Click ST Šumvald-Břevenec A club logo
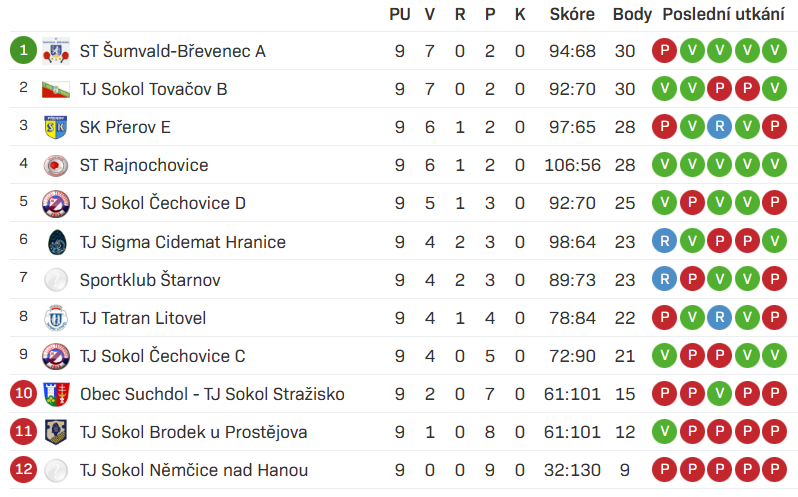Screen dimensions: 798x497 coord(55,51)
